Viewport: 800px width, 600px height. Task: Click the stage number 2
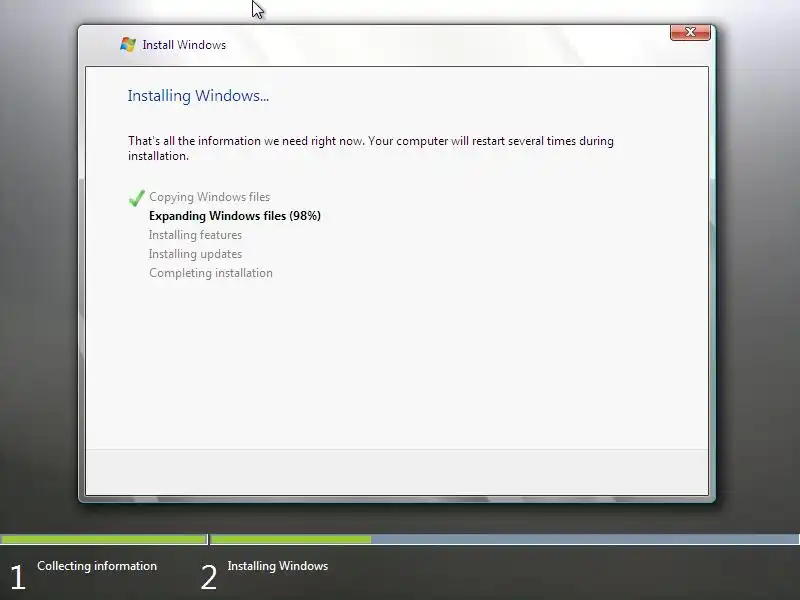[209, 578]
